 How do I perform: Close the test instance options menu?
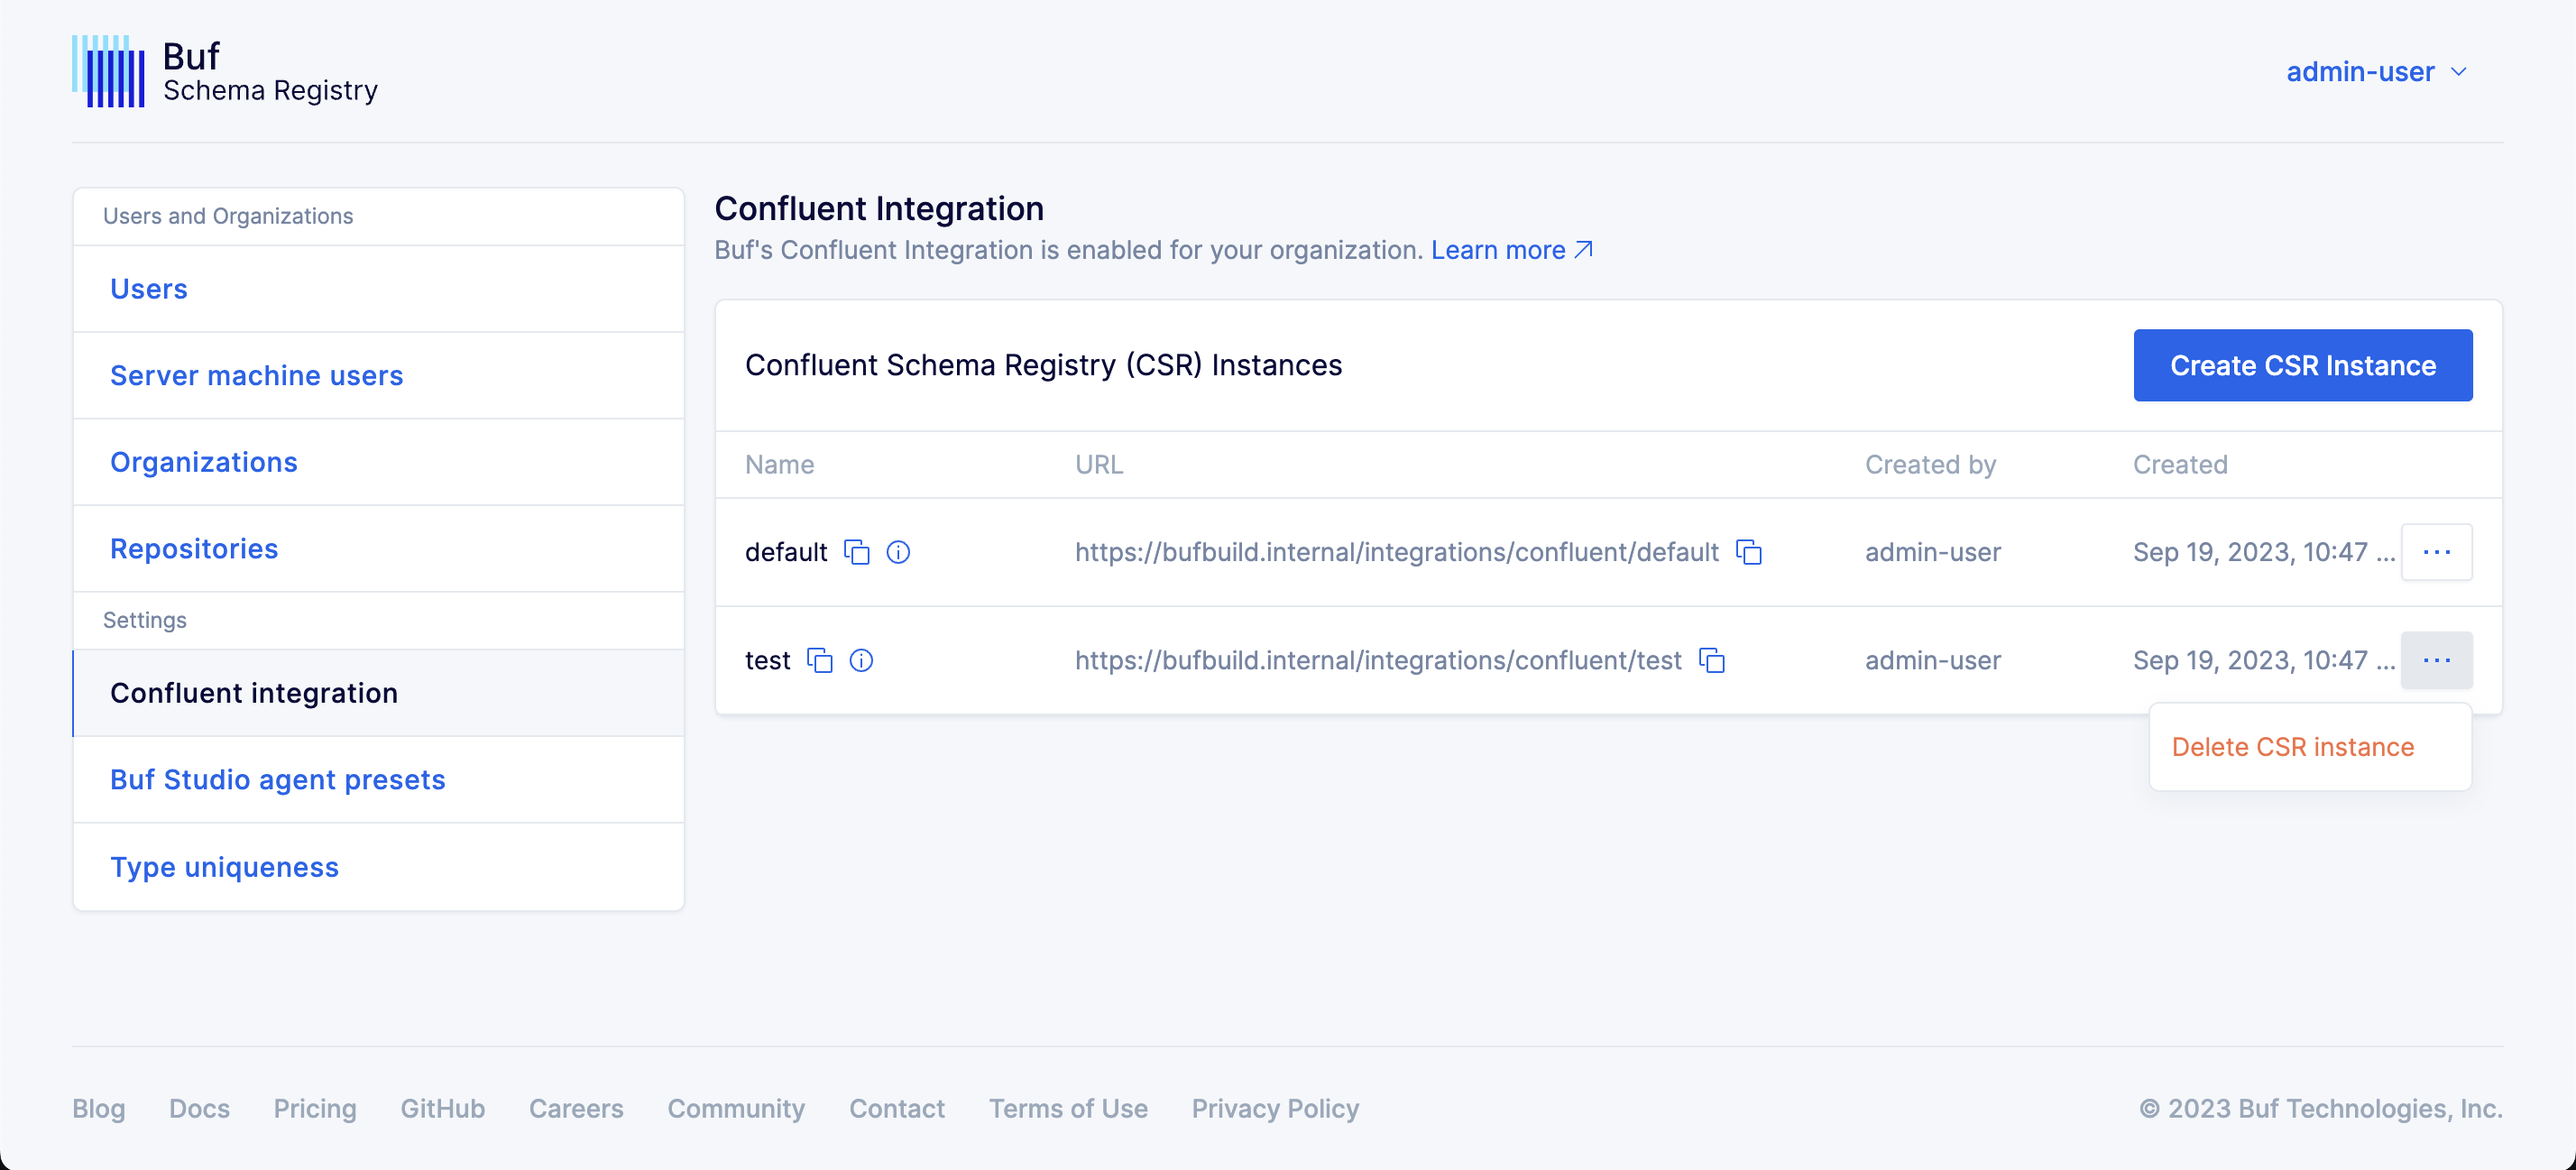click(2436, 660)
